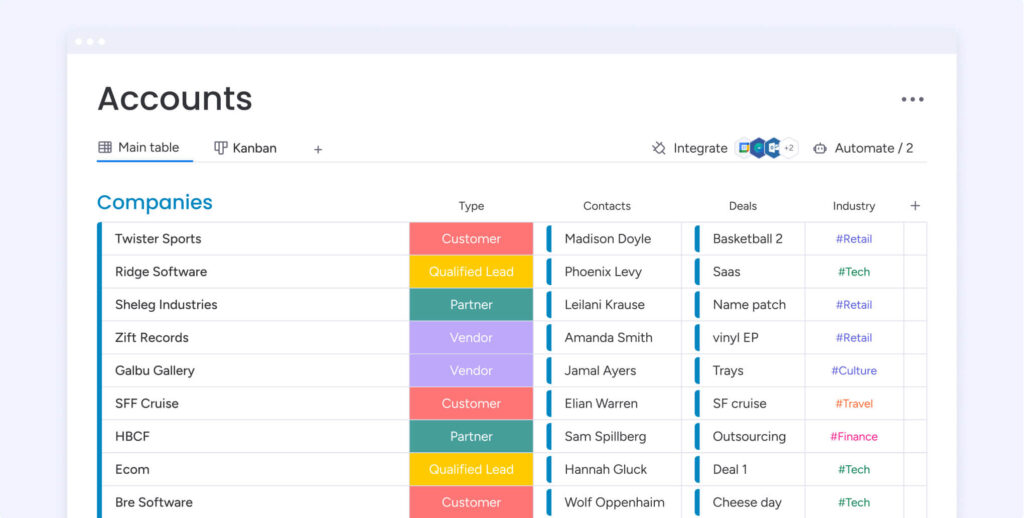Open the Saas deal

[x=726, y=272]
